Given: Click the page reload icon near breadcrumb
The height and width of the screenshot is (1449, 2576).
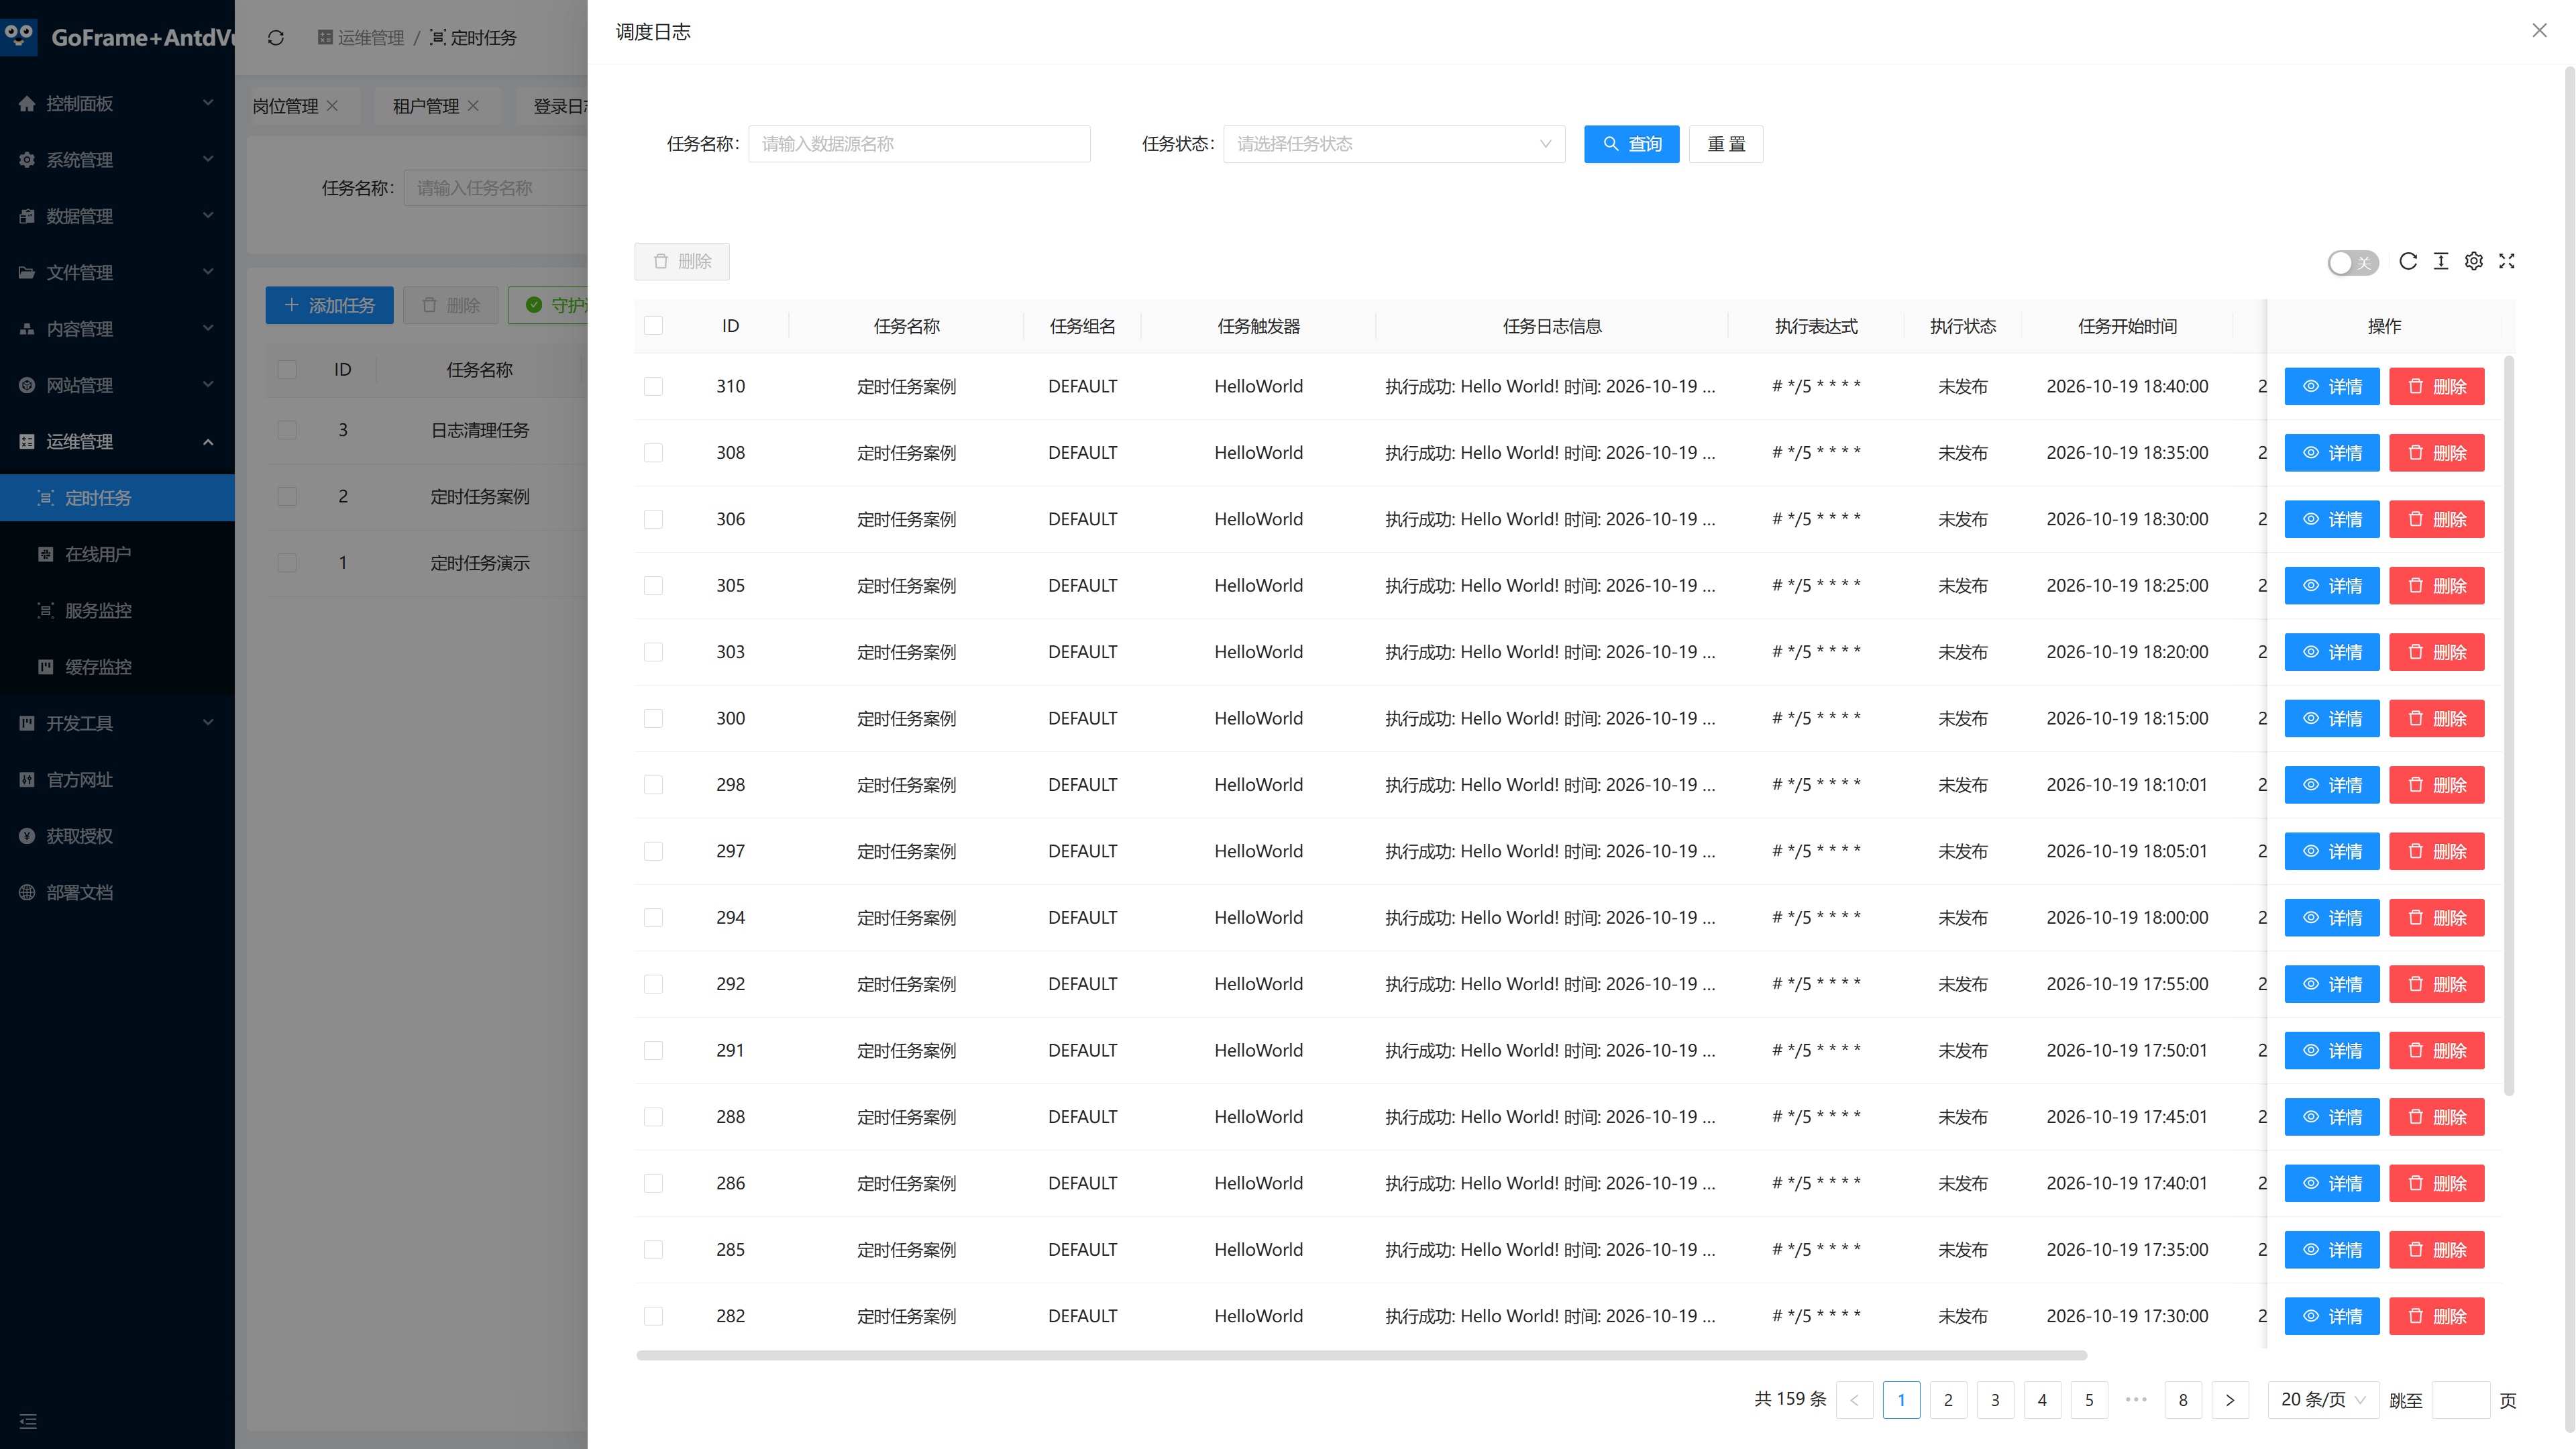Looking at the screenshot, I should [x=276, y=38].
